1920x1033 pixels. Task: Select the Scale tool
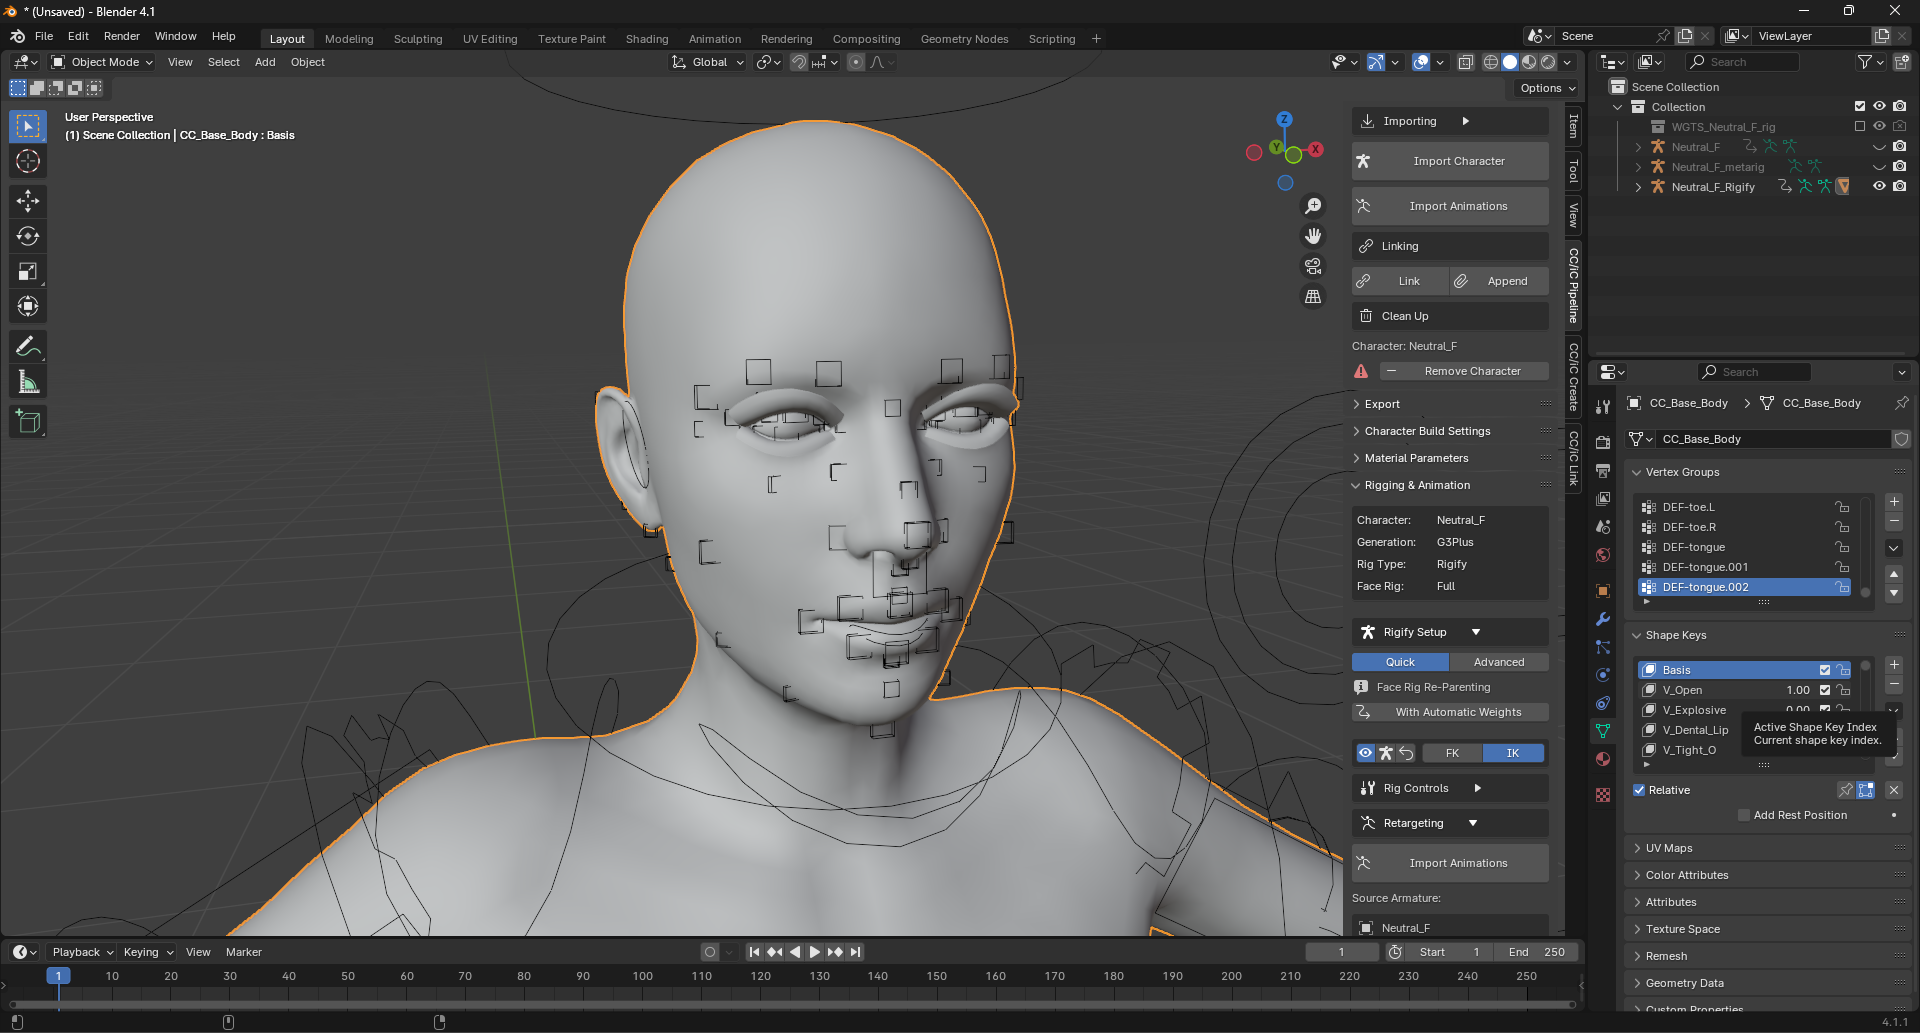(28, 271)
